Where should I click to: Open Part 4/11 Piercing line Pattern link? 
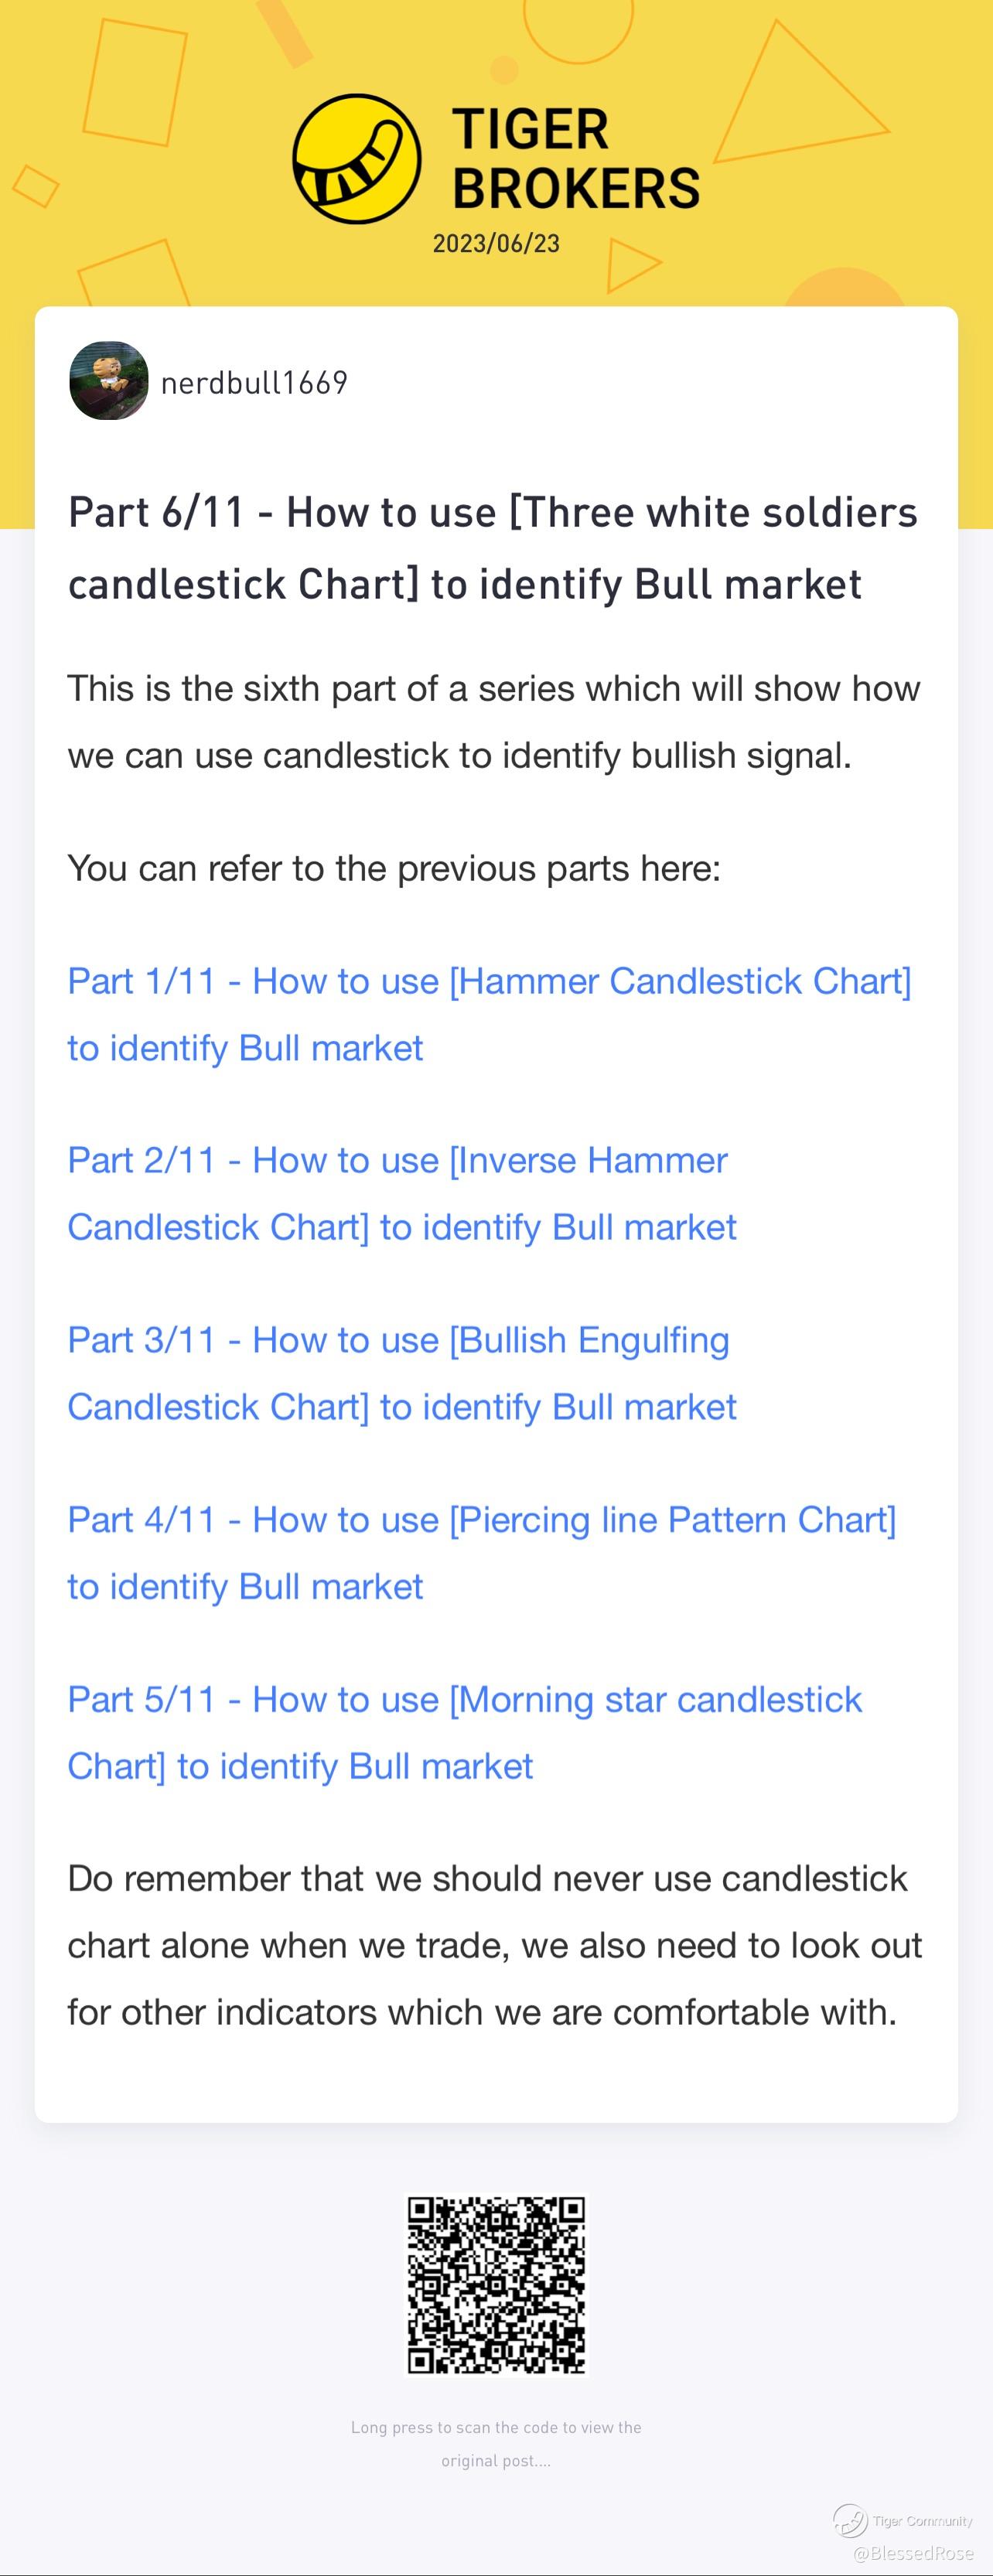tap(482, 1552)
